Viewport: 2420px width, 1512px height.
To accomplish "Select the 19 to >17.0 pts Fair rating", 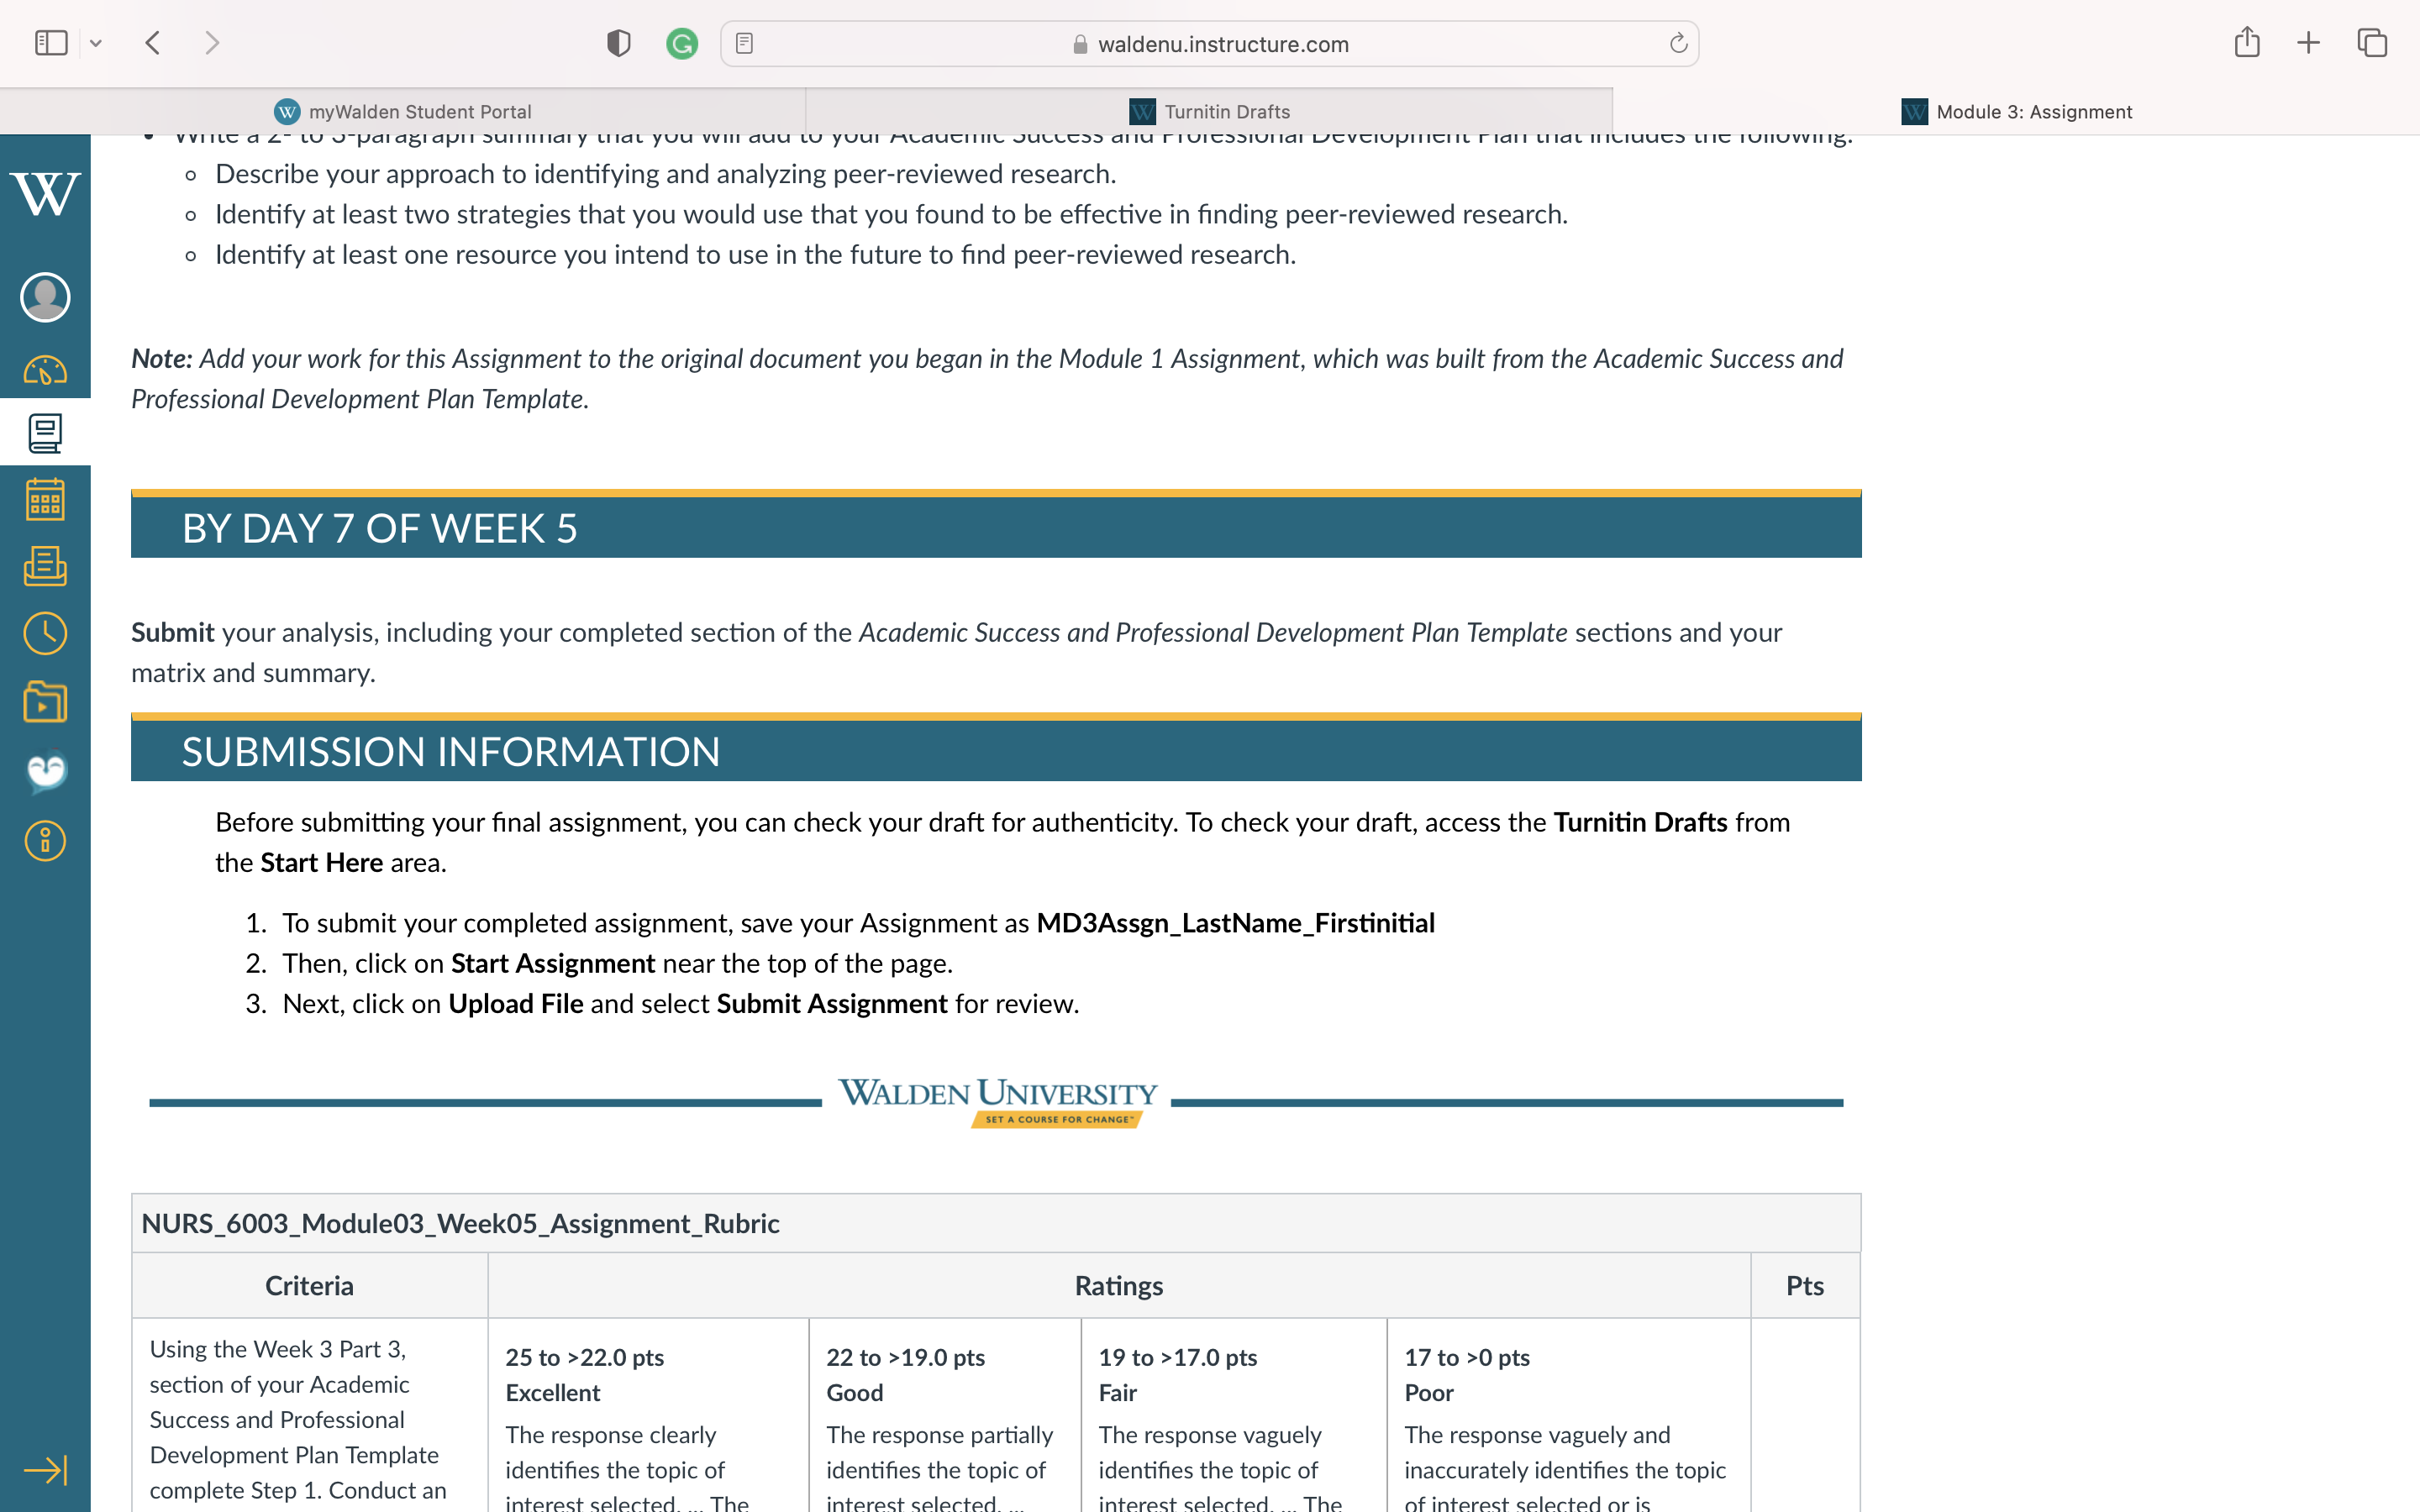I will tap(1234, 1415).
